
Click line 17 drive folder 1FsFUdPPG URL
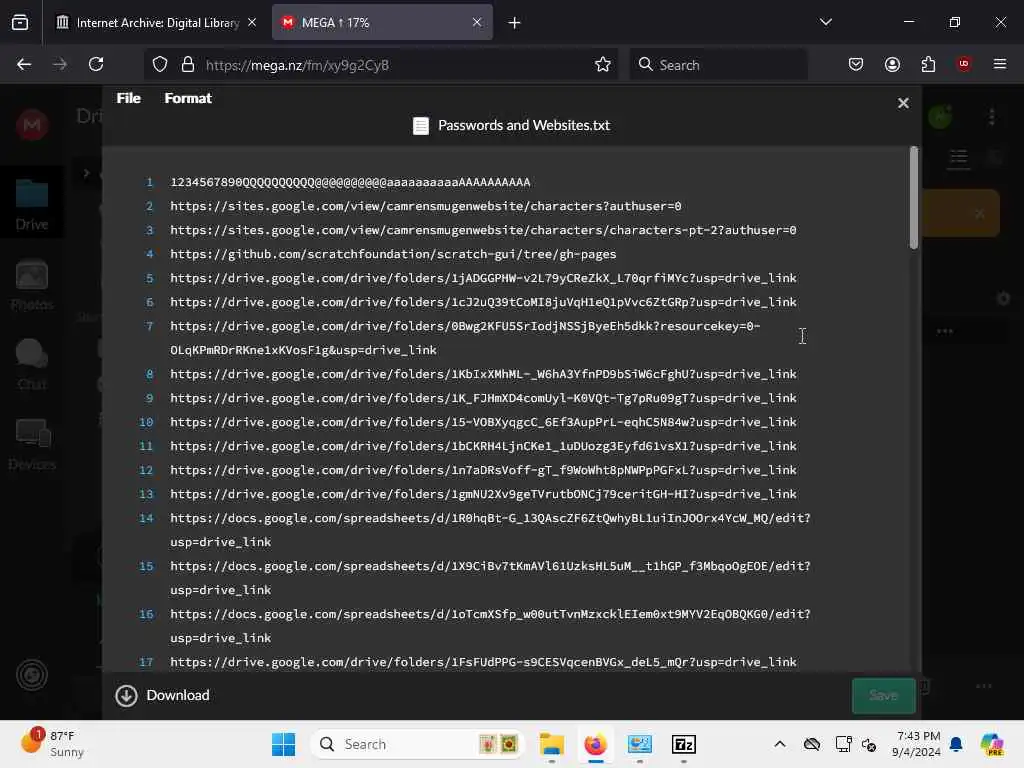click(483, 662)
